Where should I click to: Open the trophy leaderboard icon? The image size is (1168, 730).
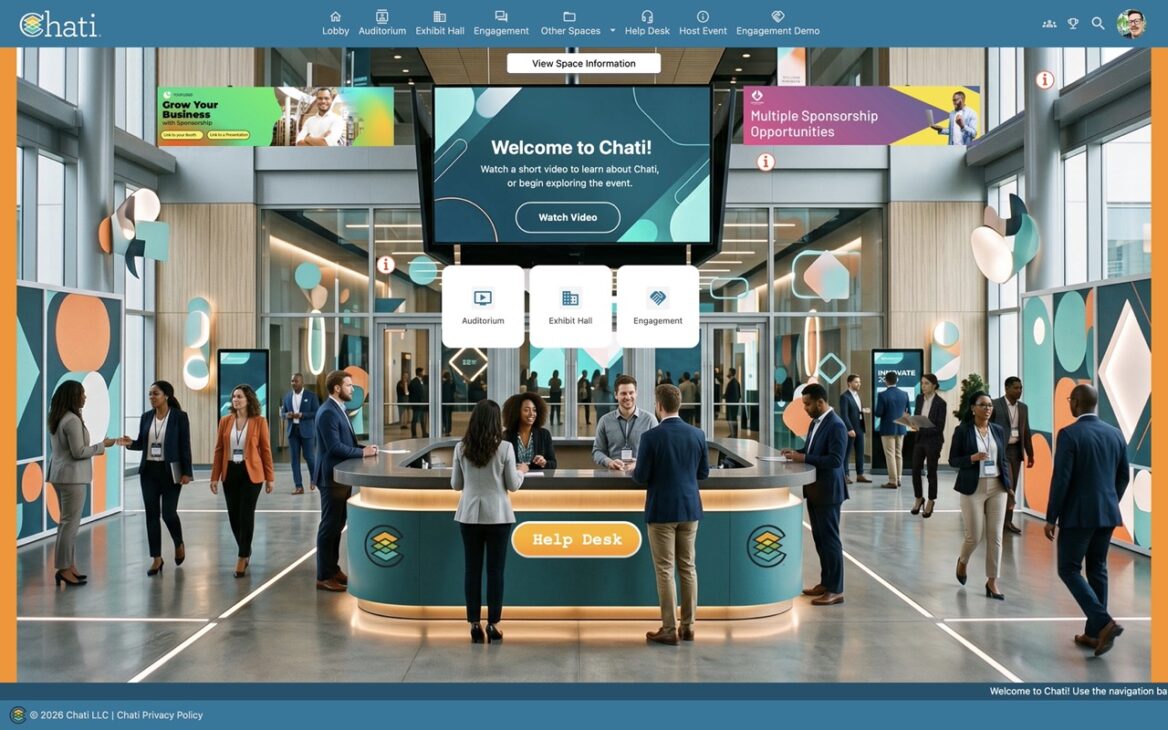tap(1073, 24)
